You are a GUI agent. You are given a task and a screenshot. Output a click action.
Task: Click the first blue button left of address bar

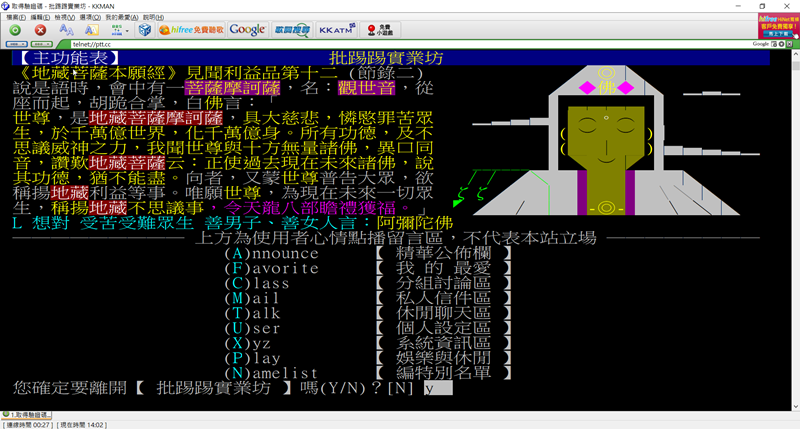coord(16,44)
